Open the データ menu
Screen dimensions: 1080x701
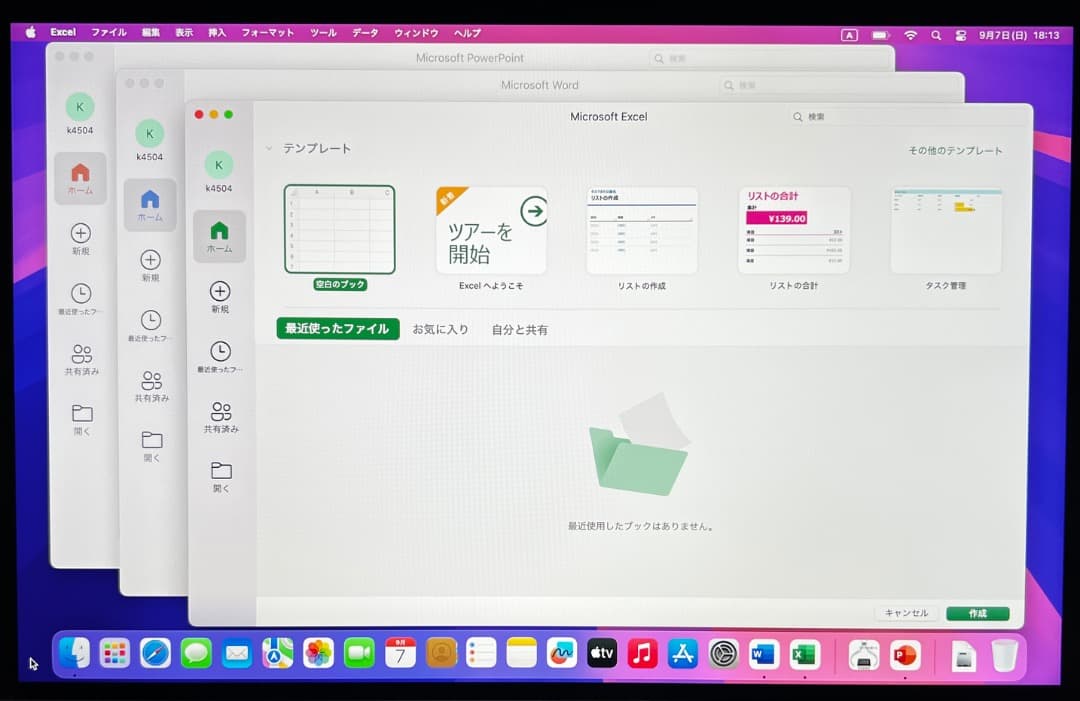coord(364,31)
